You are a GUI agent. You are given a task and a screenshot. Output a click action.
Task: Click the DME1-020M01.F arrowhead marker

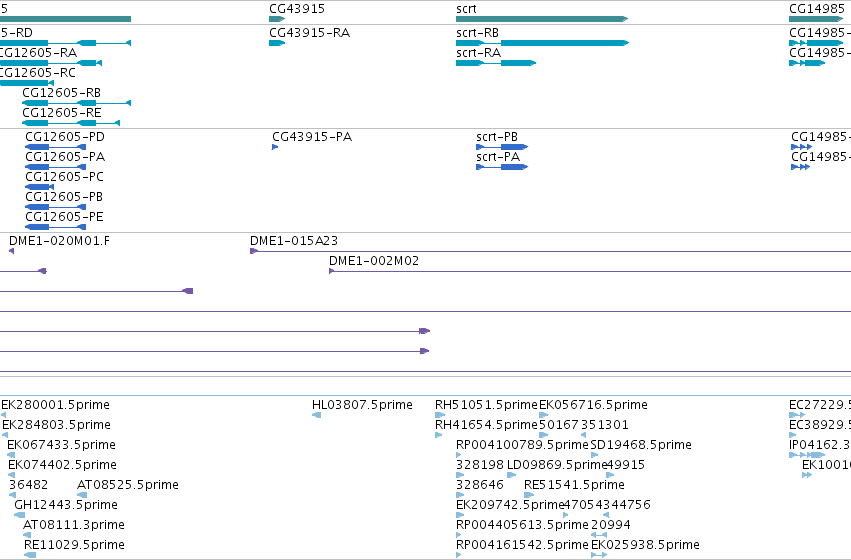tap(11, 251)
